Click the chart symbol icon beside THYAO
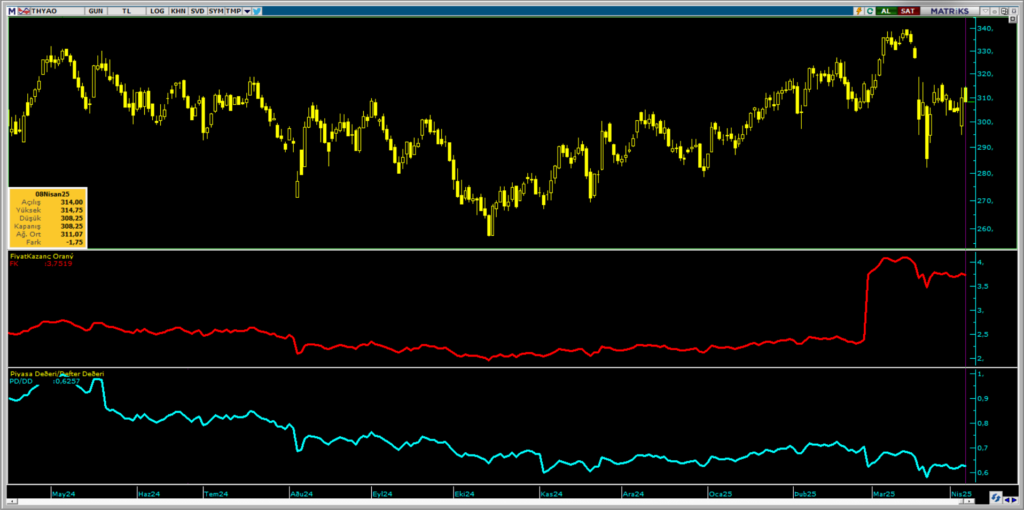The image size is (1024, 510). (x=21, y=10)
